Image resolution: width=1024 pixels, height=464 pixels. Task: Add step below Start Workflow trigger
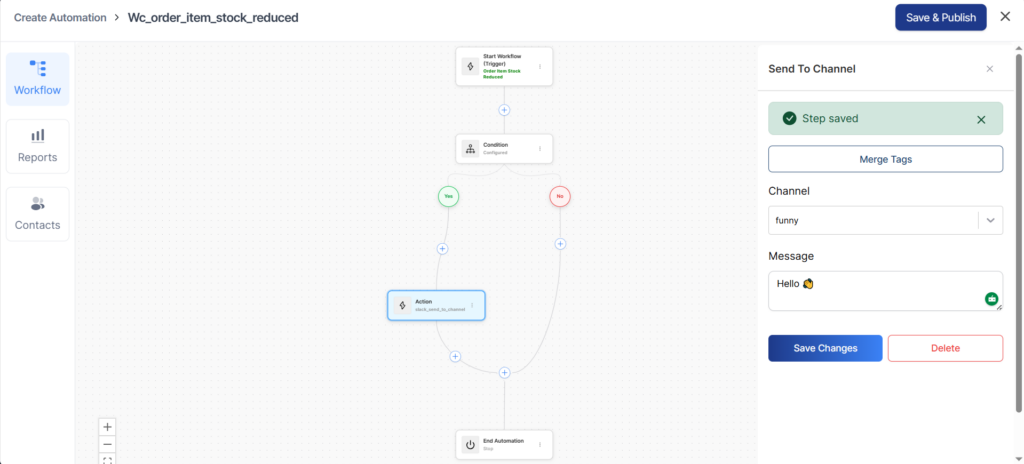[504, 110]
